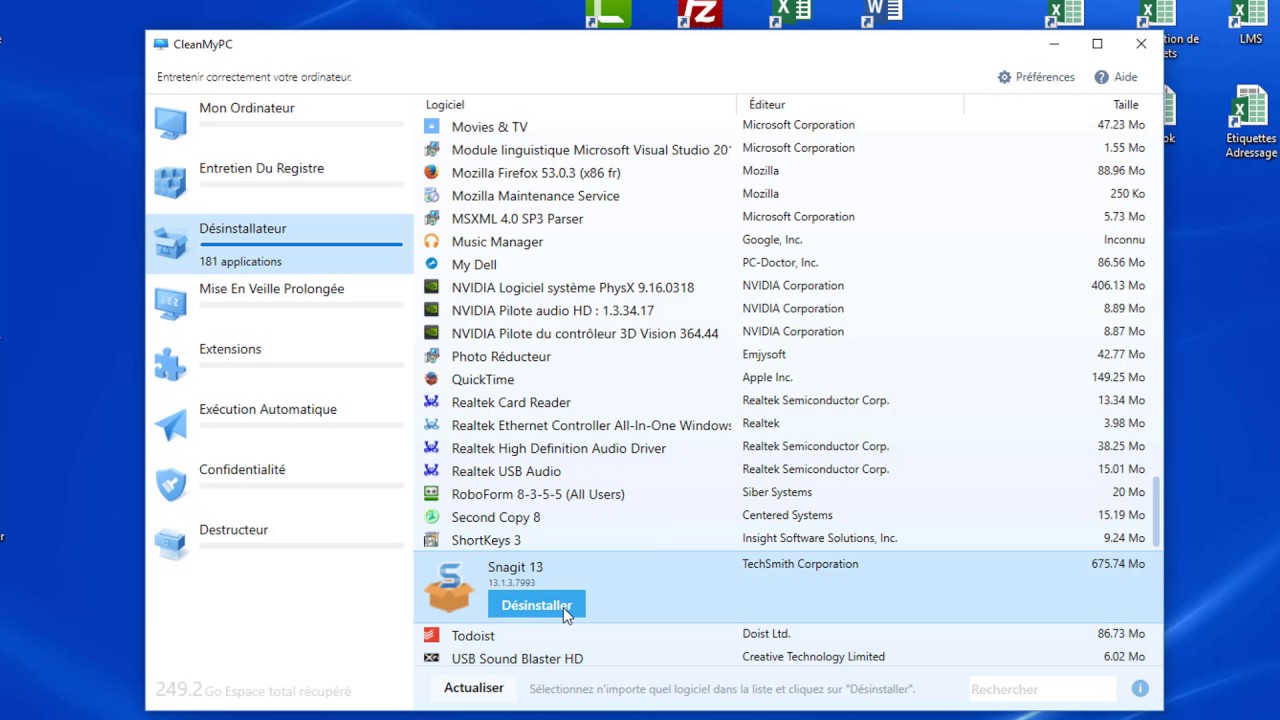Viewport: 1280px width, 720px height.
Task: Click the Confidentialité shield icon
Action: point(170,484)
